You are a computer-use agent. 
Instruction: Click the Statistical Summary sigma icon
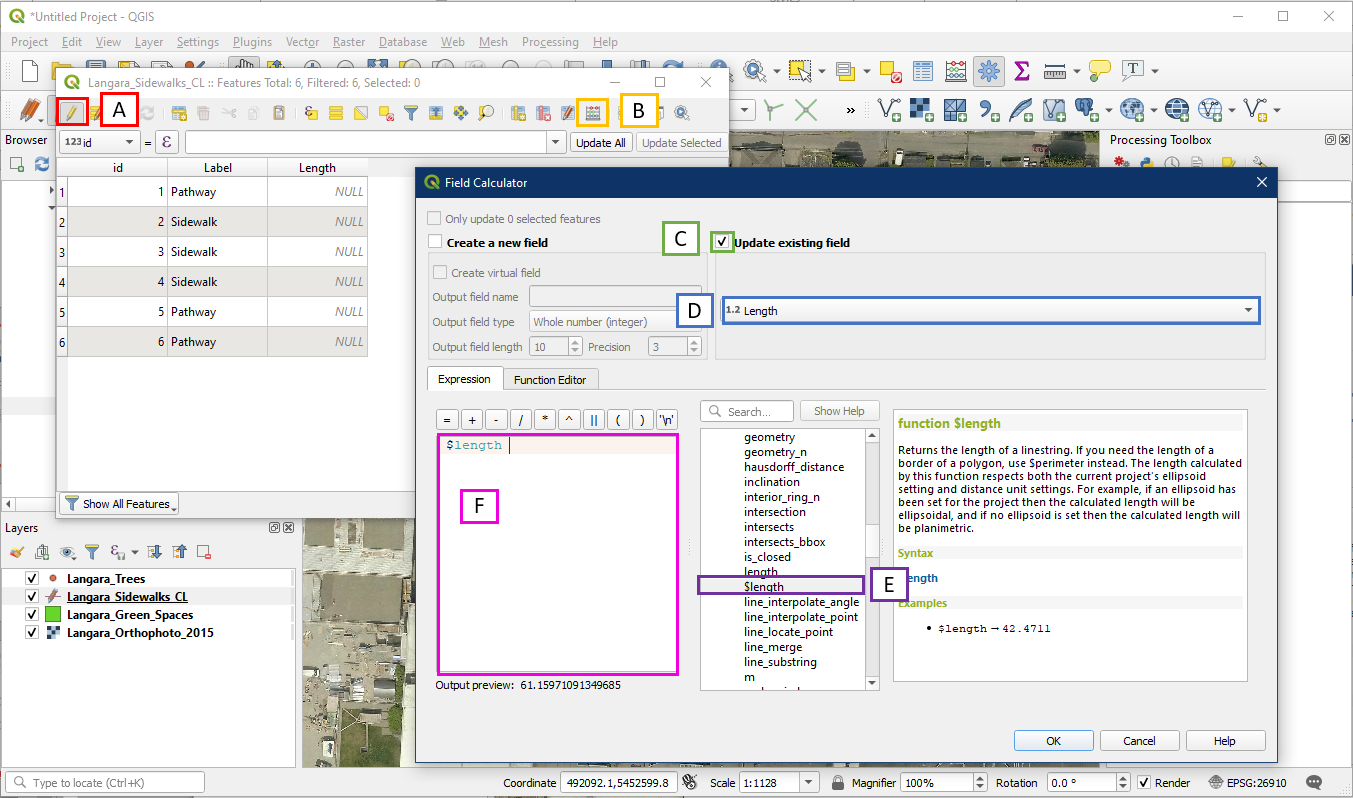click(1022, 71)
